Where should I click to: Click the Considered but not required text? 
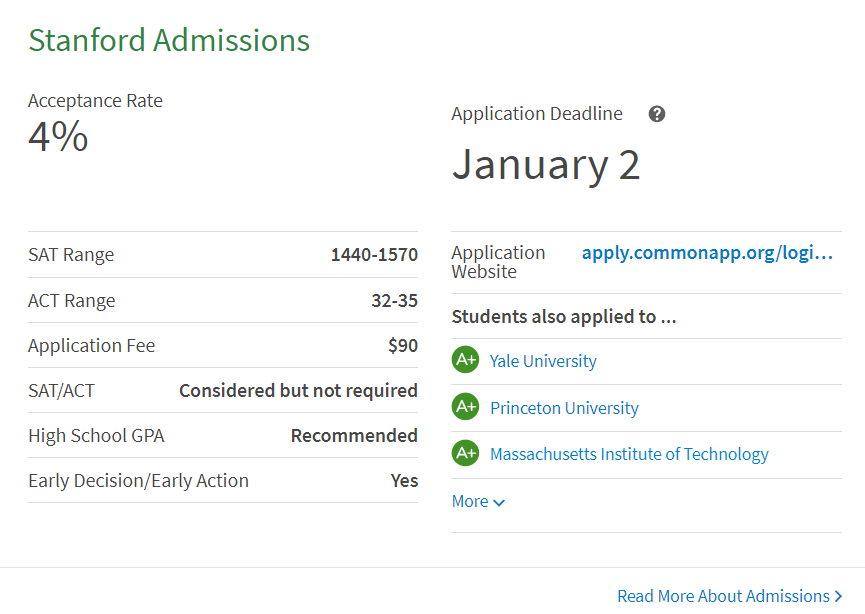(x=298, y=391)
